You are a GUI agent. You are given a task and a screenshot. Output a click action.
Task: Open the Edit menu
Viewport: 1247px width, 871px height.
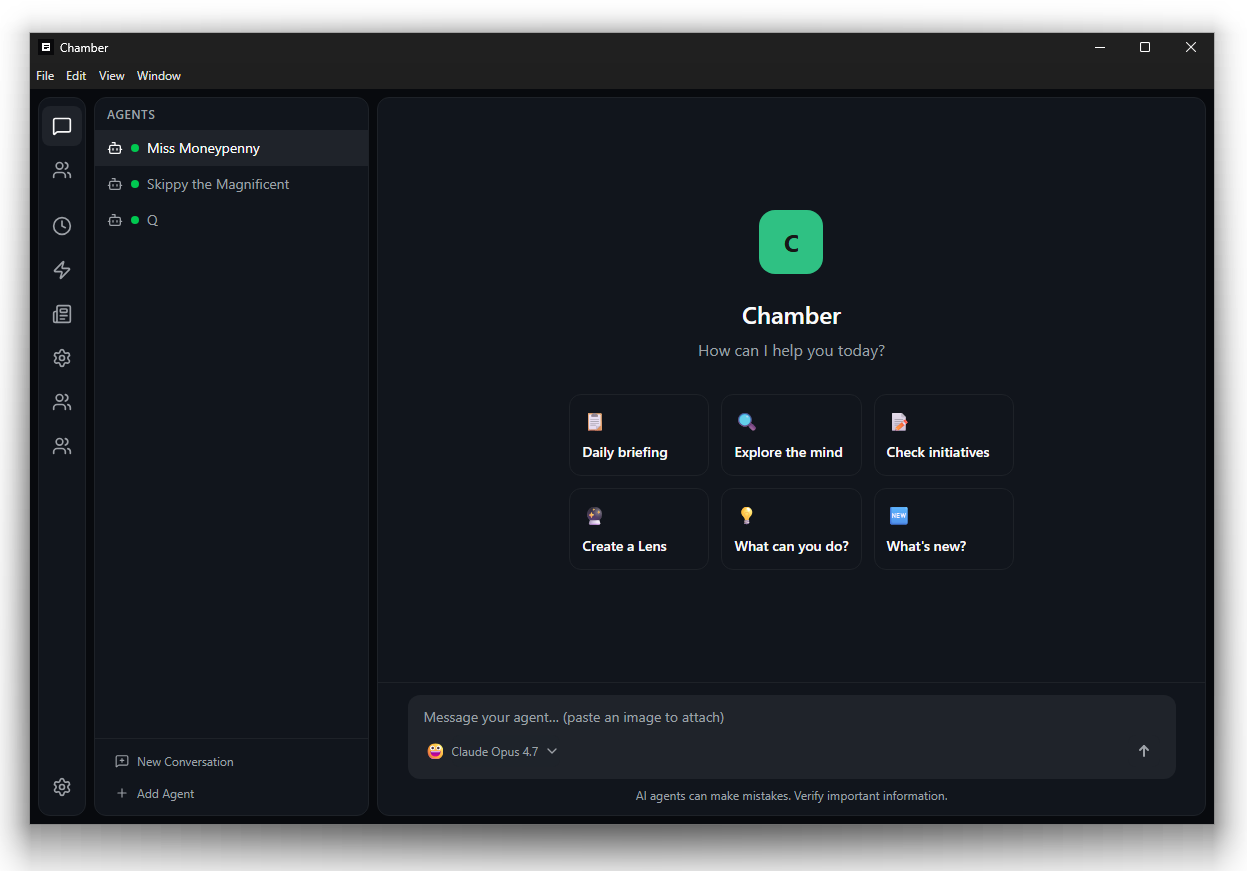tap(76, 76)
